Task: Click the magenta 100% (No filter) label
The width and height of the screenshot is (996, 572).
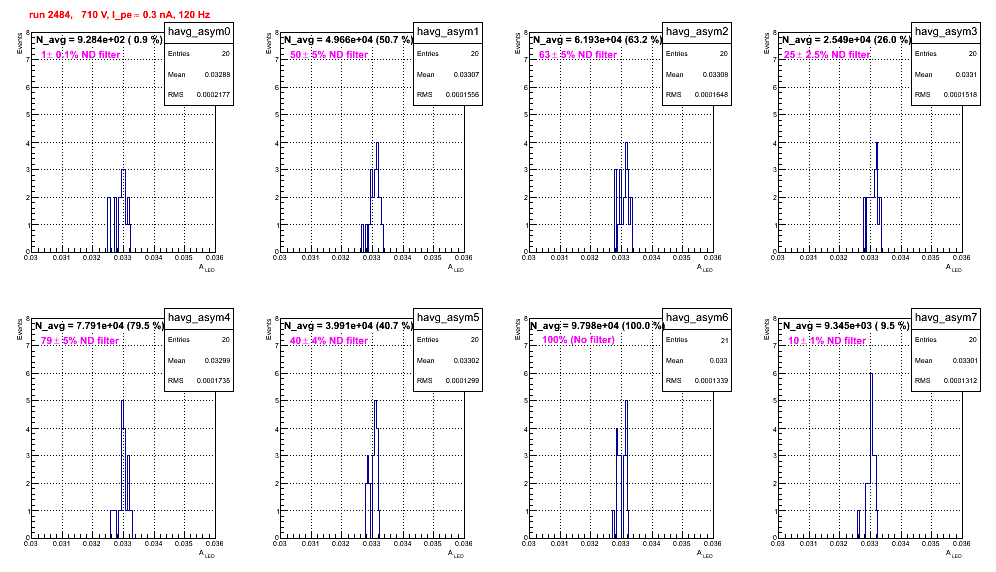Action: (578, 340)
